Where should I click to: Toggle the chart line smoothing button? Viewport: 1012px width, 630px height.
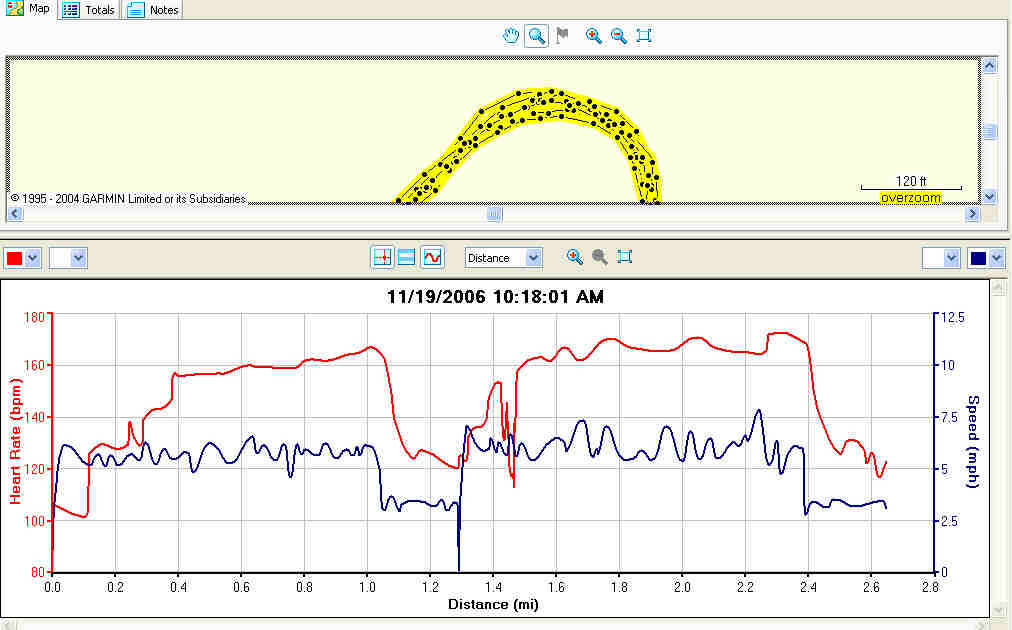[x=432, y=257]
